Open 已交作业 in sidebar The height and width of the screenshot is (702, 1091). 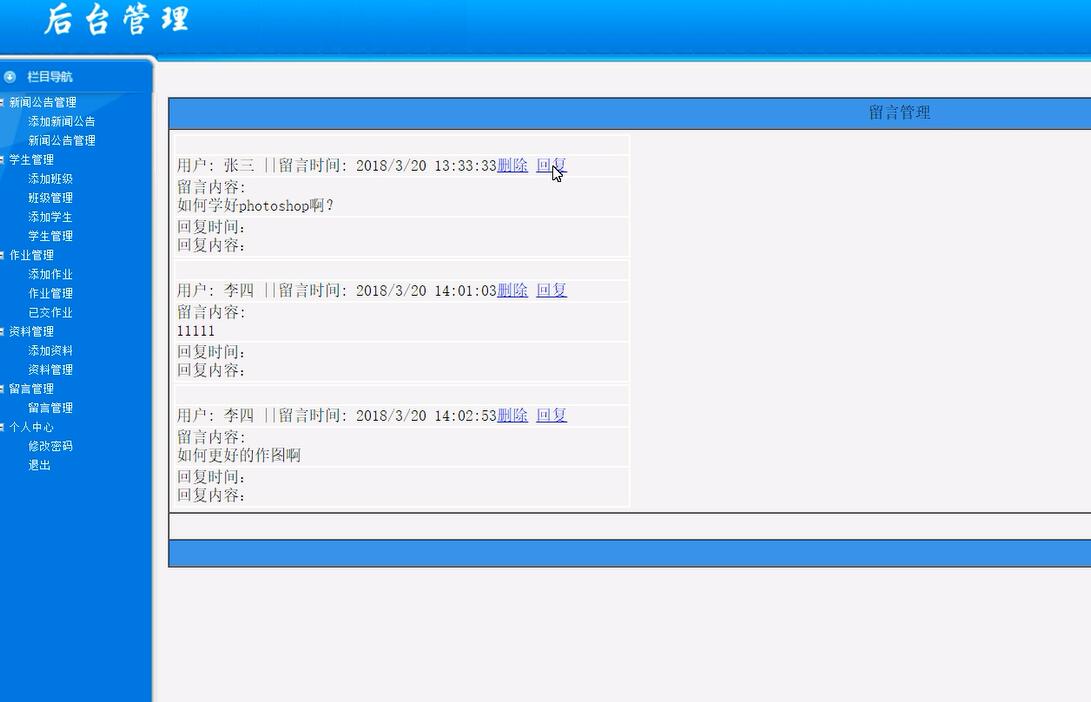pos(50,312)
